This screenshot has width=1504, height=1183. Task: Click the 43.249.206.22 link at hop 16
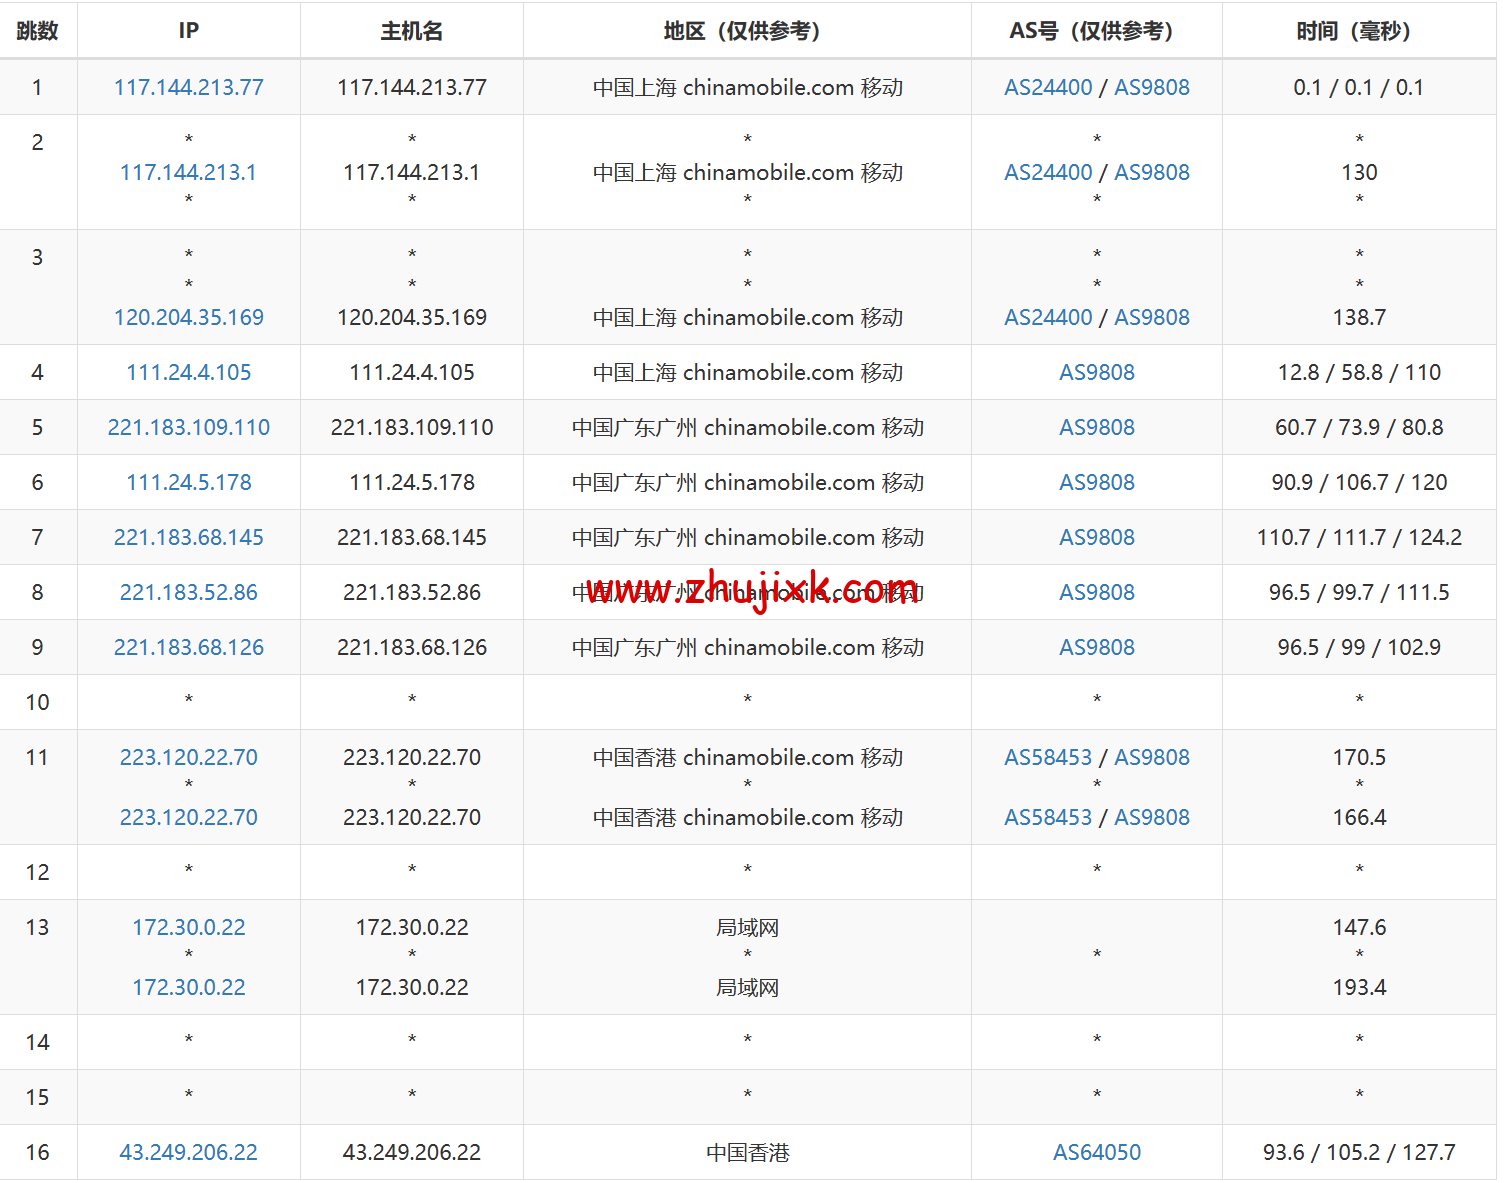click(188, 1151)
